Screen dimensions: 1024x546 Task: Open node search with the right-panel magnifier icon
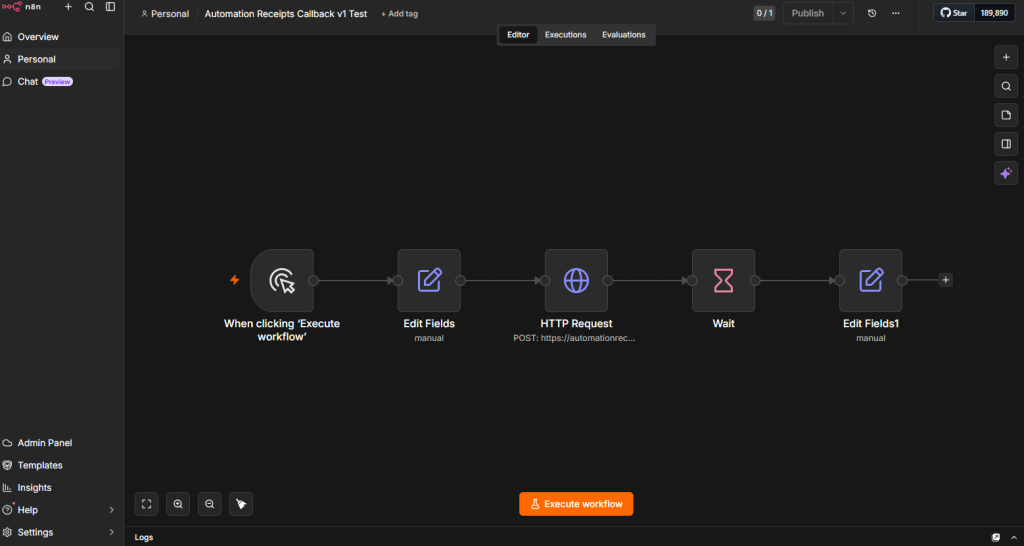[1006, 86]
